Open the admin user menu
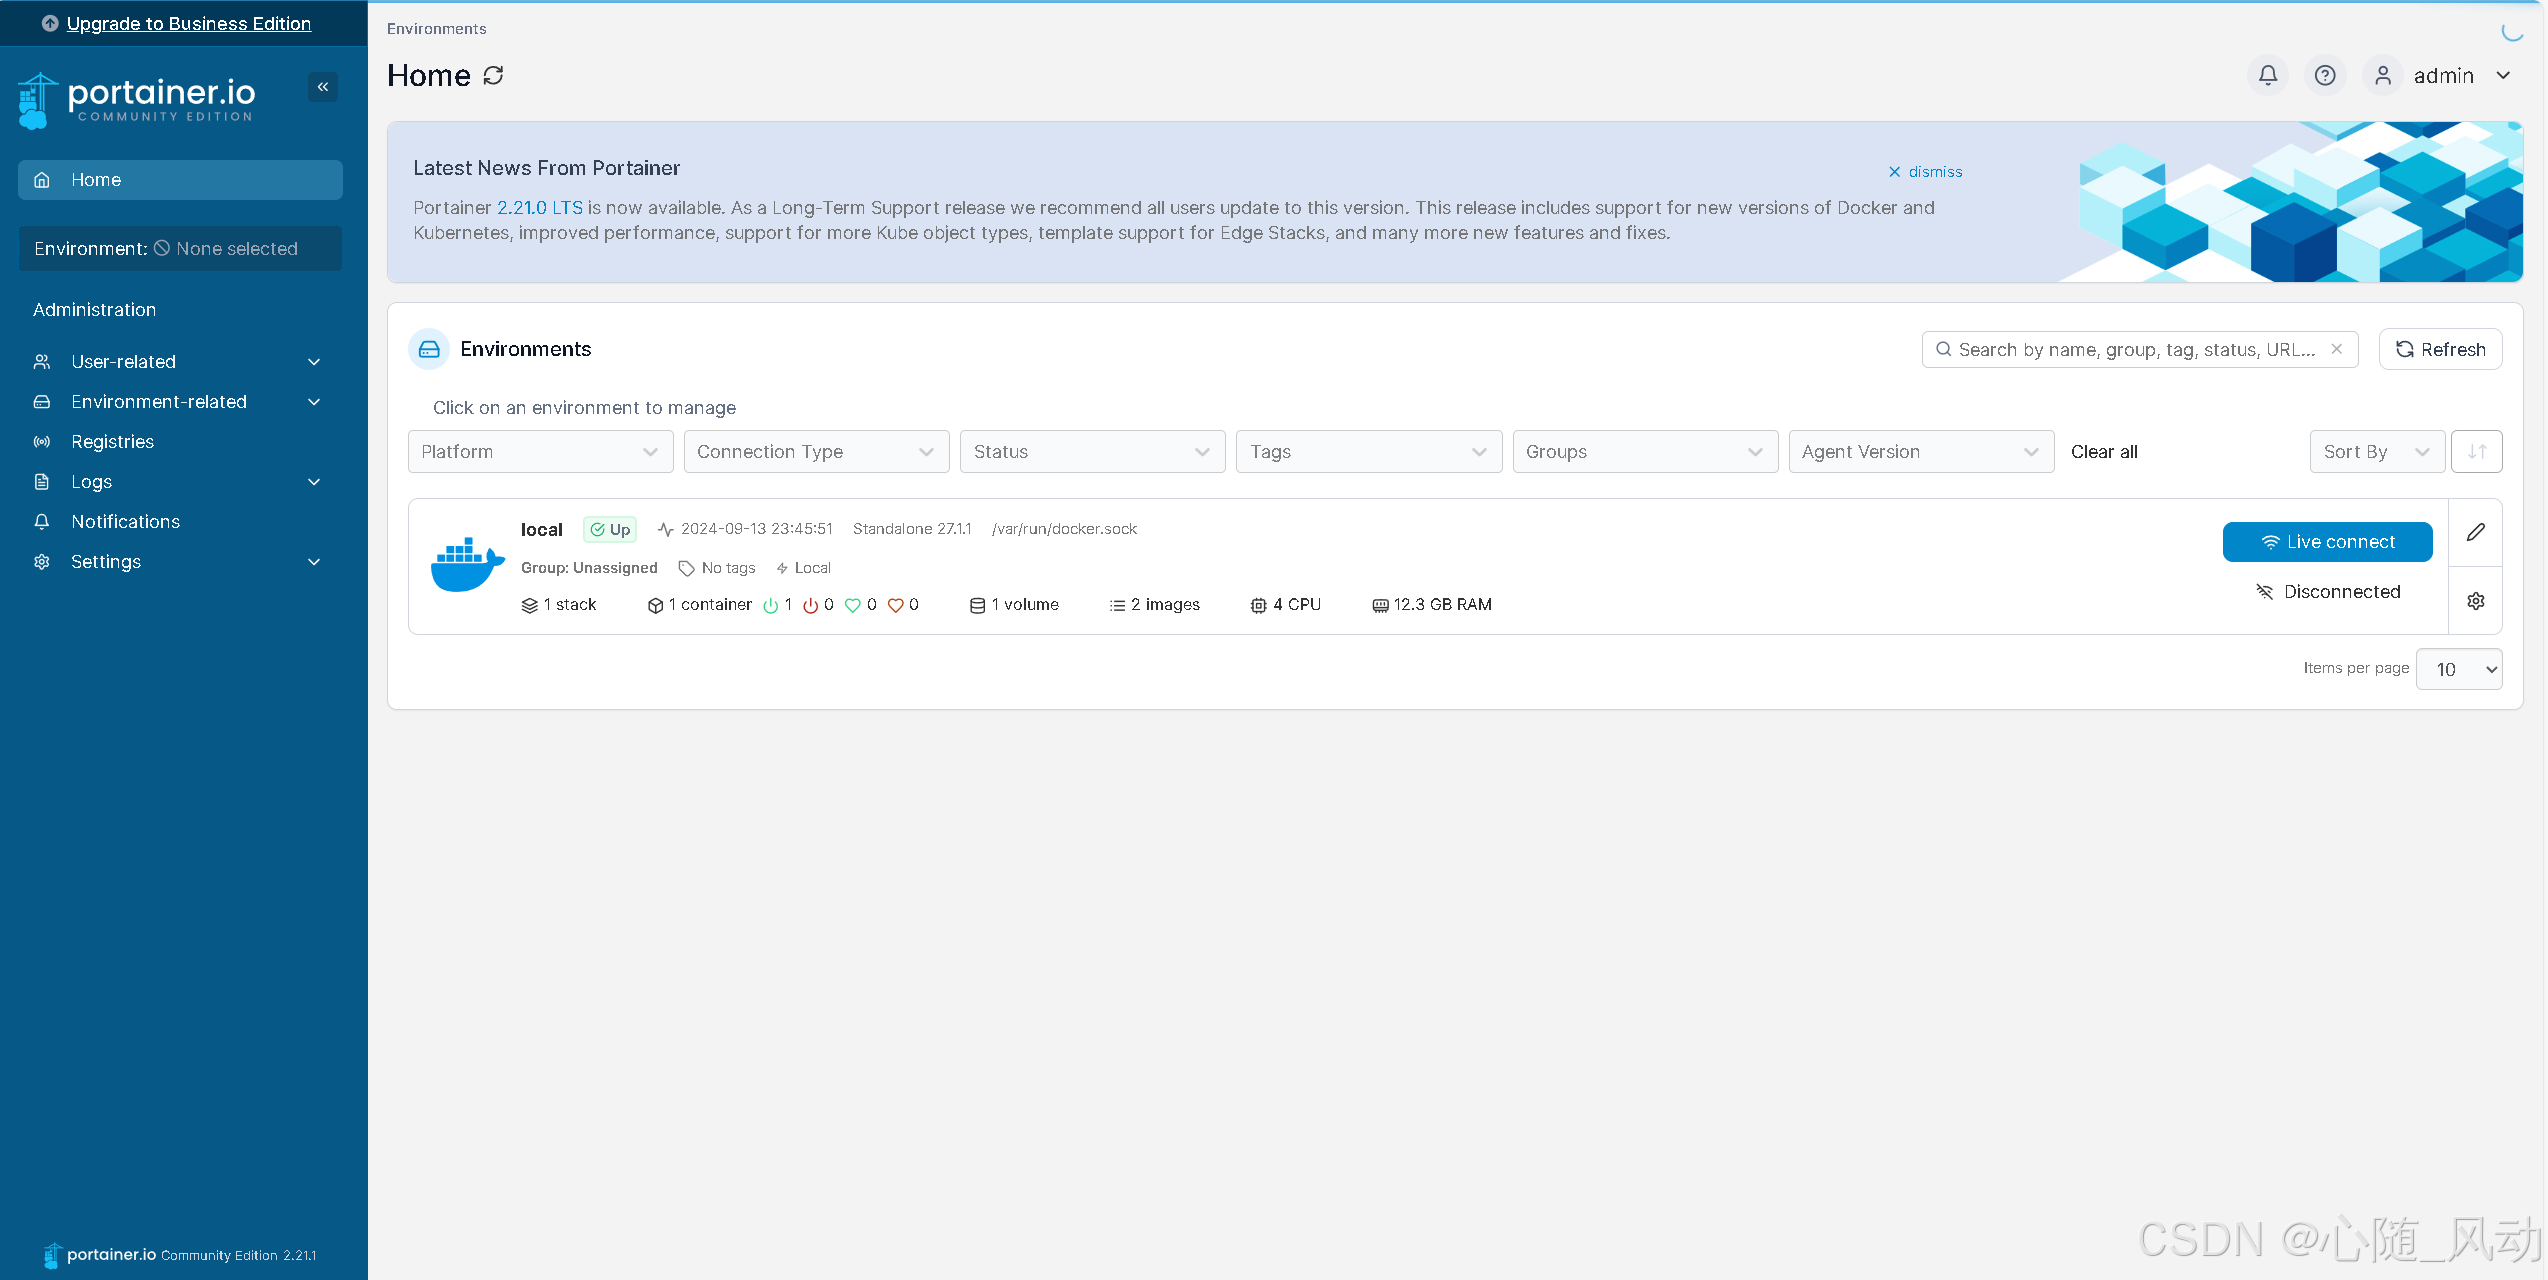The height and width of the screenshot is (1280, 2548). click(x=2443, y=75)
